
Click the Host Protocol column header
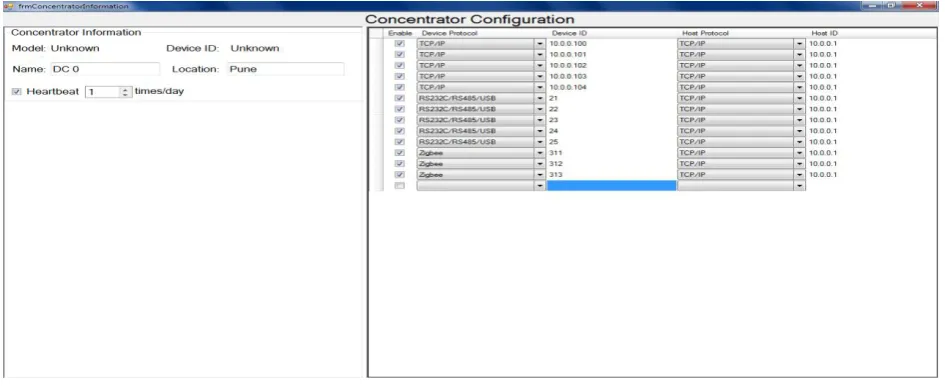pos(705,33)
